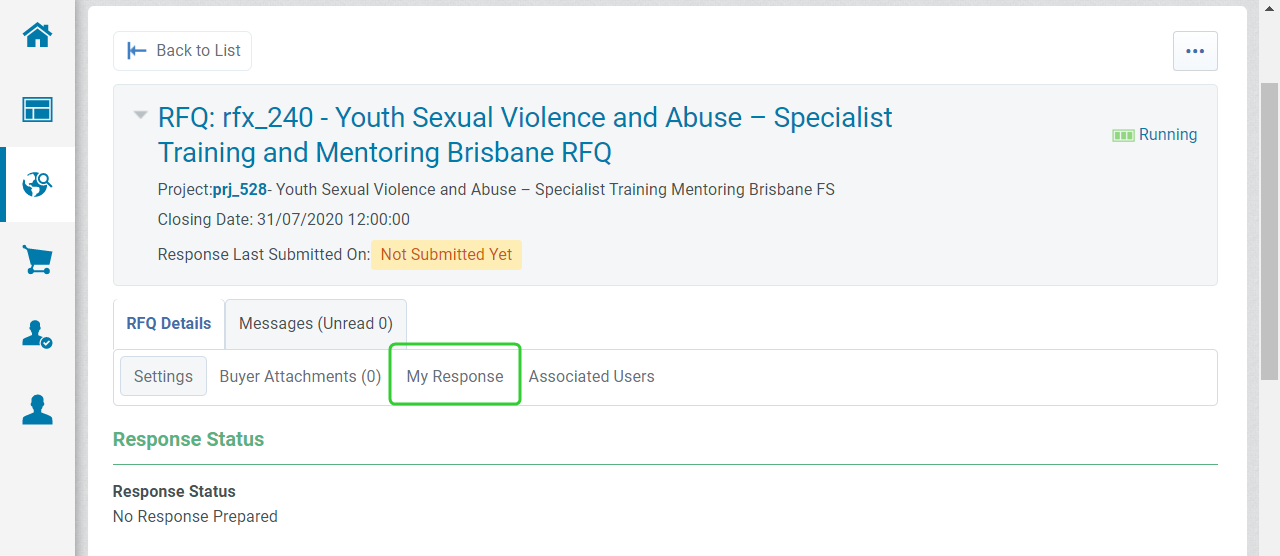Open the dashboard layout icon in sidebar
1280x556 pixels.
(x=37, y=109)
